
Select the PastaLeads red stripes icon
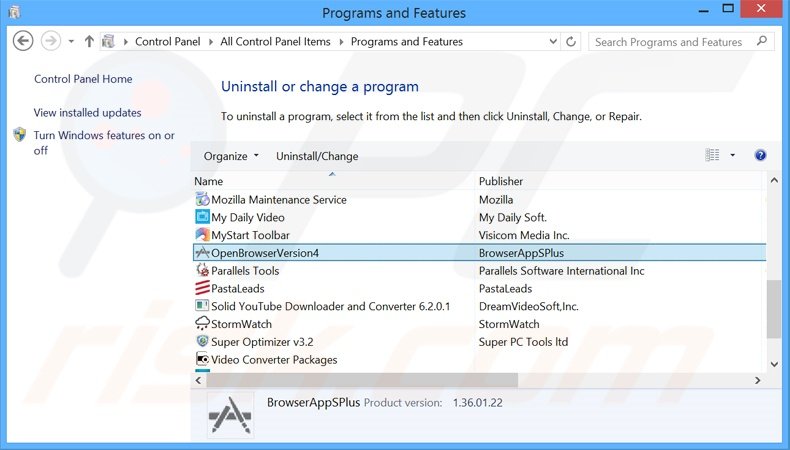[x=202, y=288]
